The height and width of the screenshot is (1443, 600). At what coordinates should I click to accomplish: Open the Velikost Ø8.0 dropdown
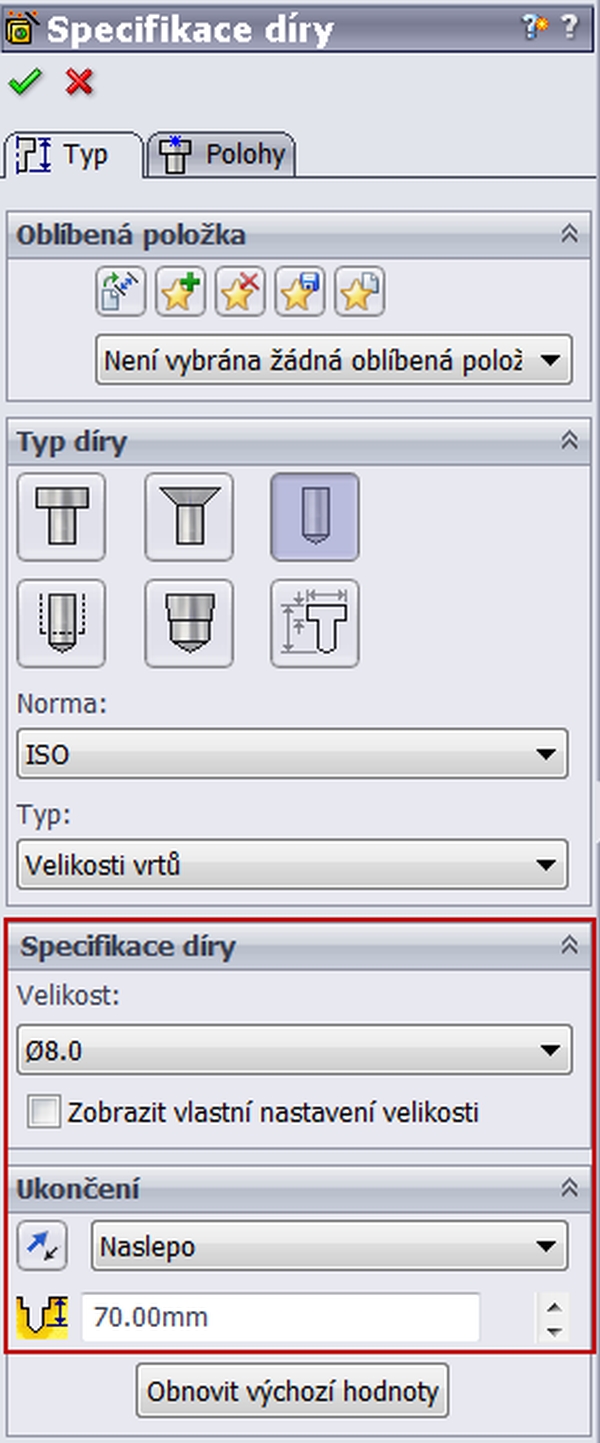pos(295,1050)
